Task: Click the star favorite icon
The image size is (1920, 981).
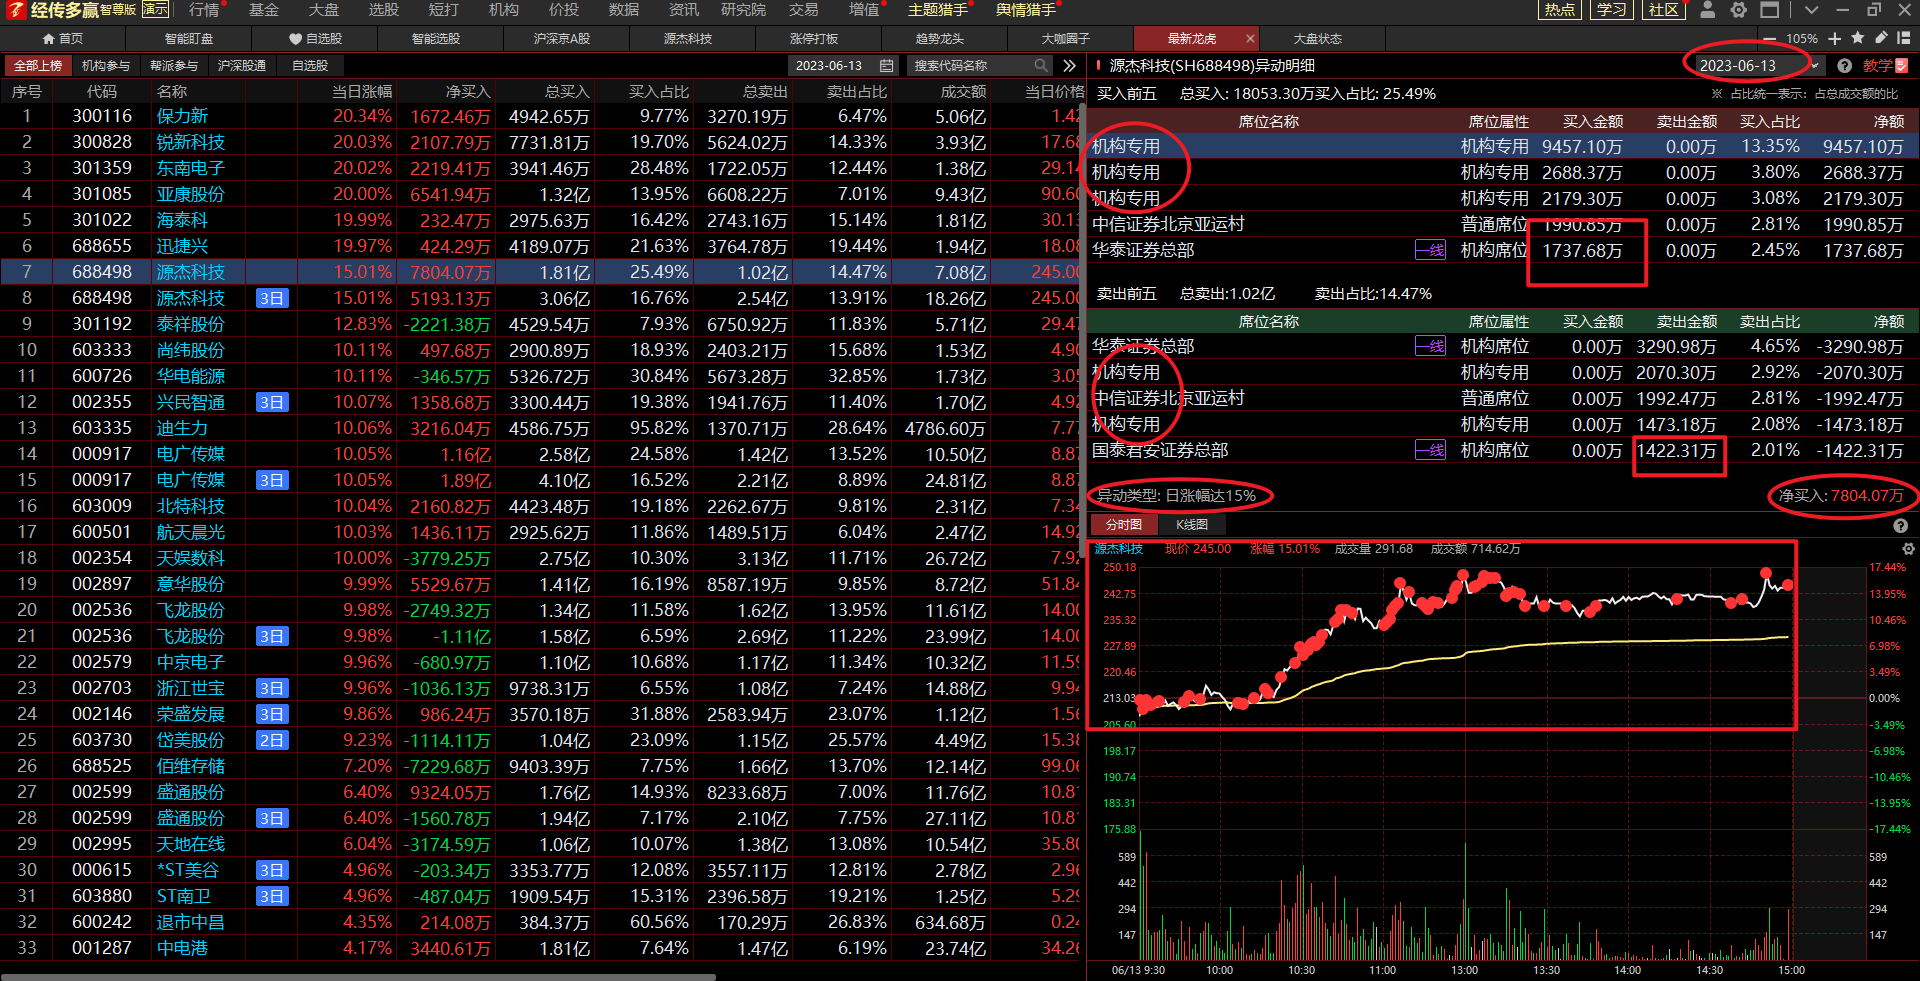Action: click(1857, 38)
